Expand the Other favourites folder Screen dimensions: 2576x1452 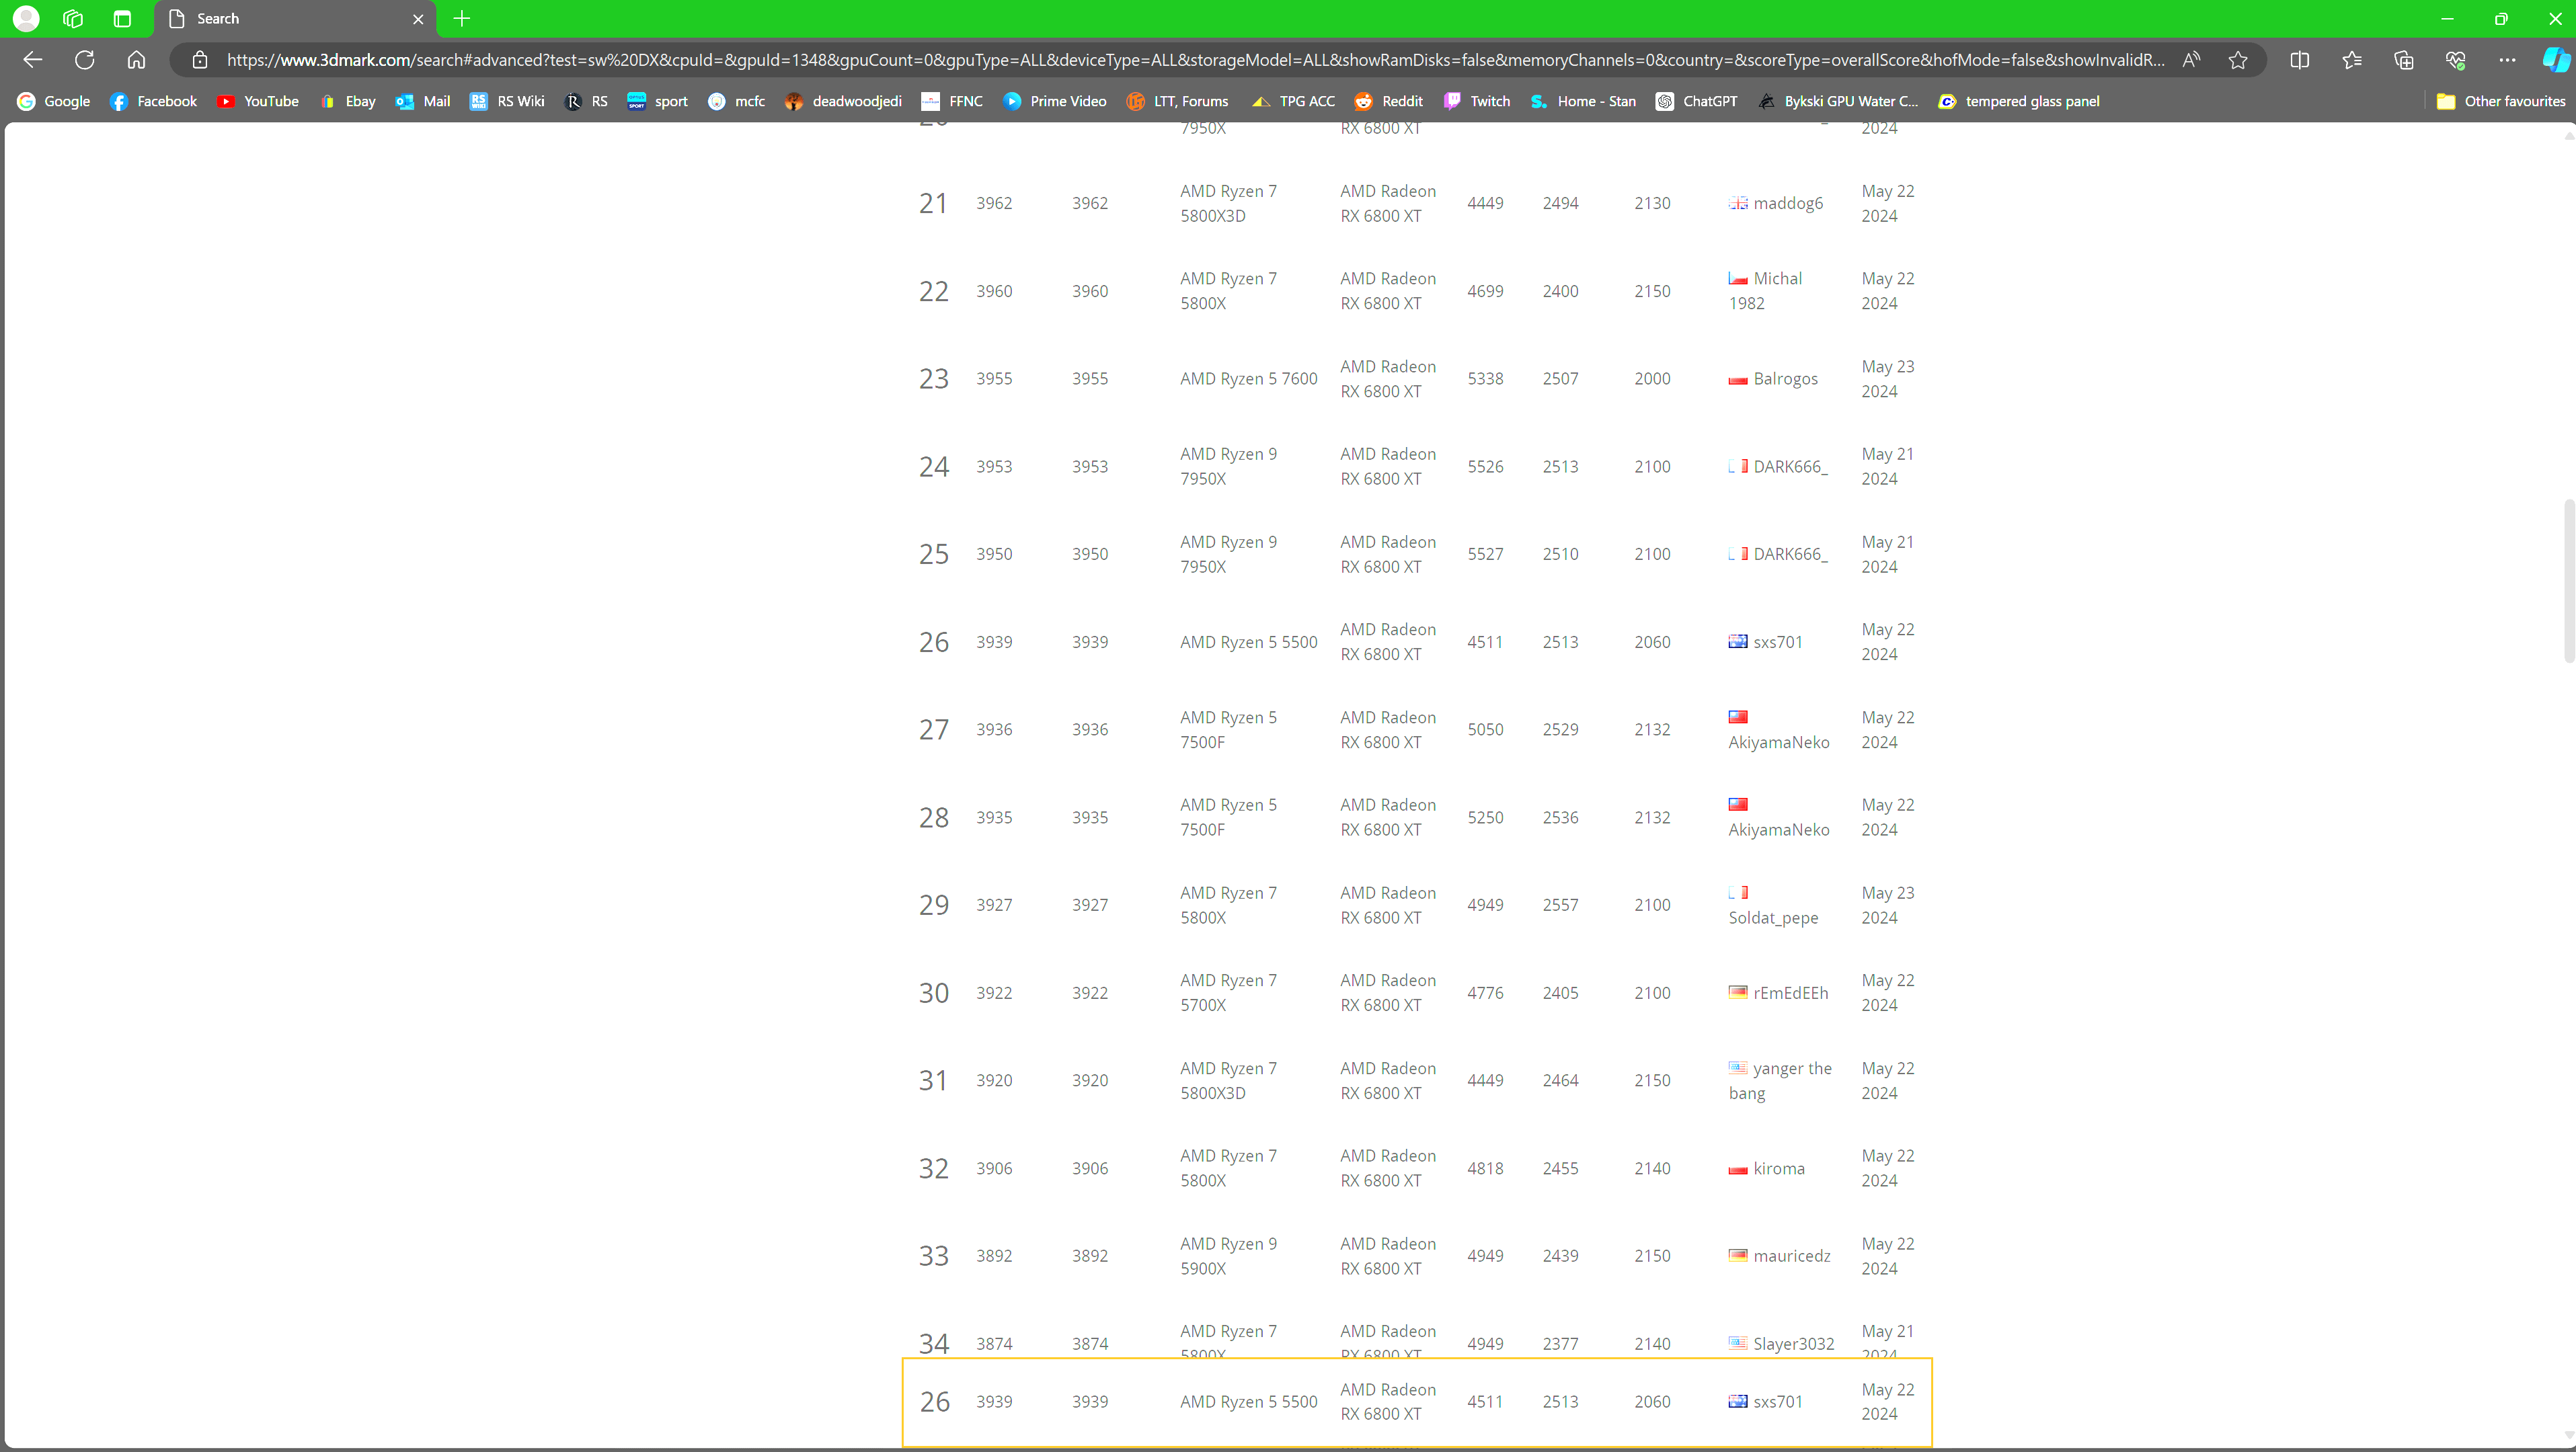tap(2501, 101)
